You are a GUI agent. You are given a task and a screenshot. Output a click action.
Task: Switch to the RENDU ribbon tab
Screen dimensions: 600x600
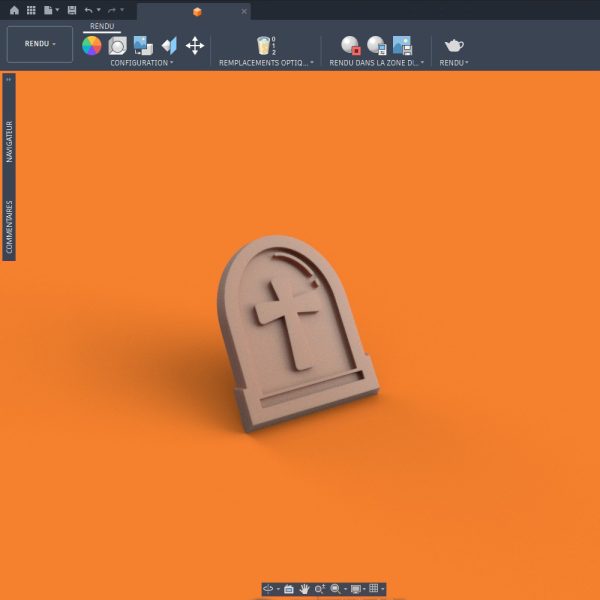(102, 26)
